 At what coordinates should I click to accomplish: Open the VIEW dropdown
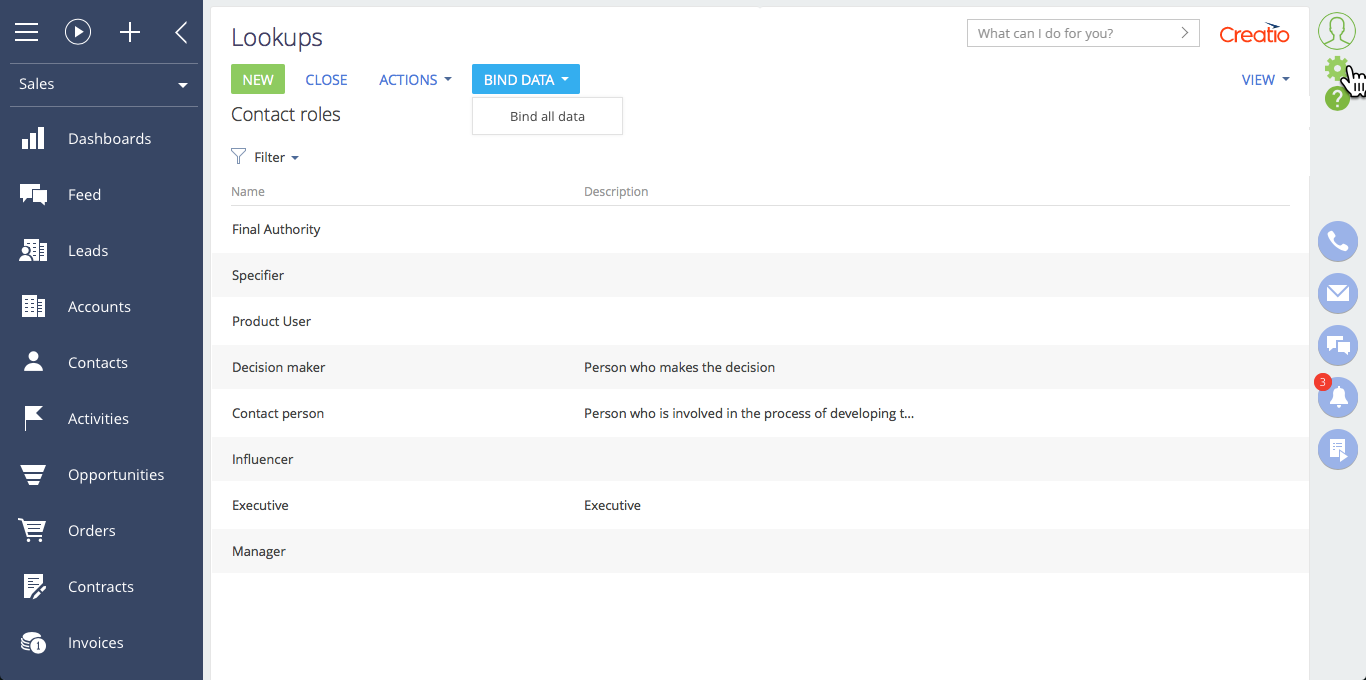1263,79
